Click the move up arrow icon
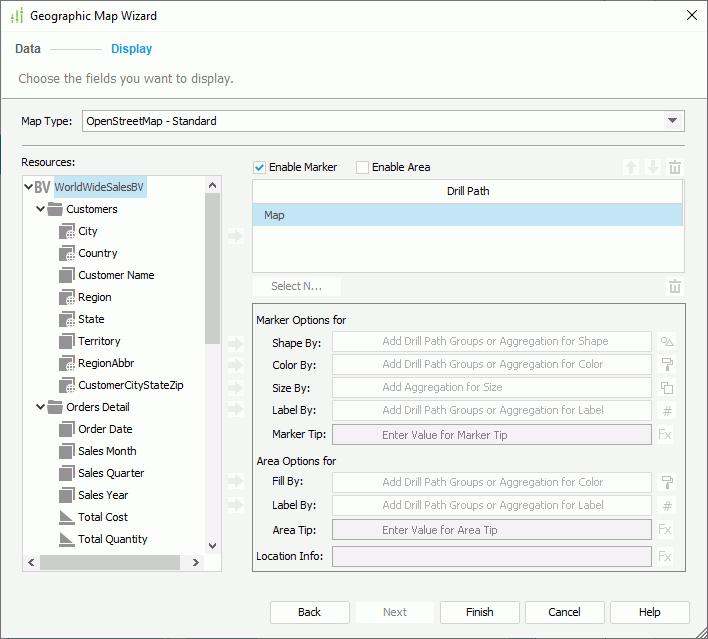Screen dimensions: 708x639 pyautogui.click(x=631, y=168)
